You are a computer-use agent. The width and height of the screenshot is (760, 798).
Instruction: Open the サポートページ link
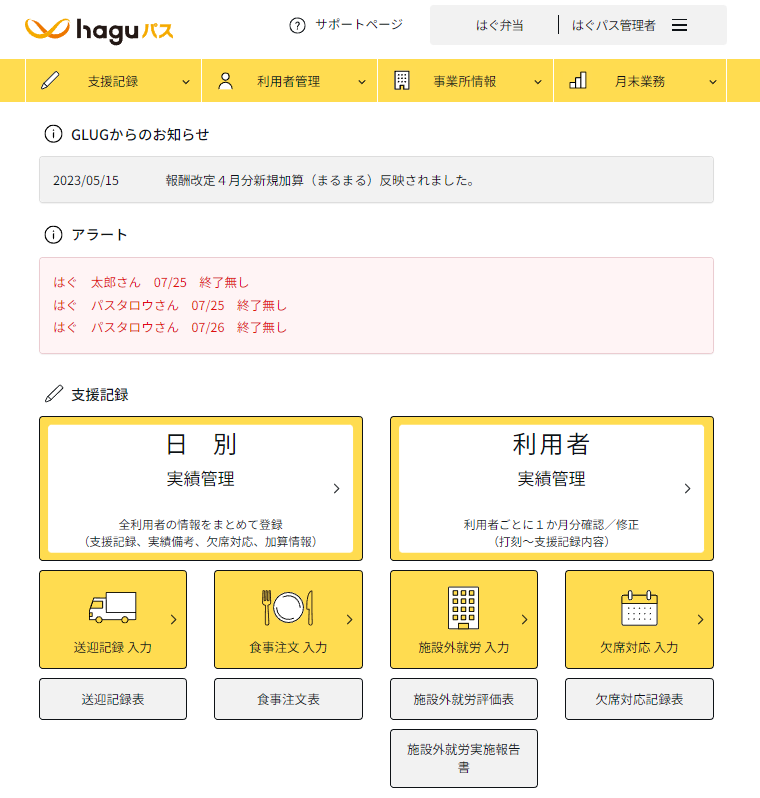coord(358,25)
